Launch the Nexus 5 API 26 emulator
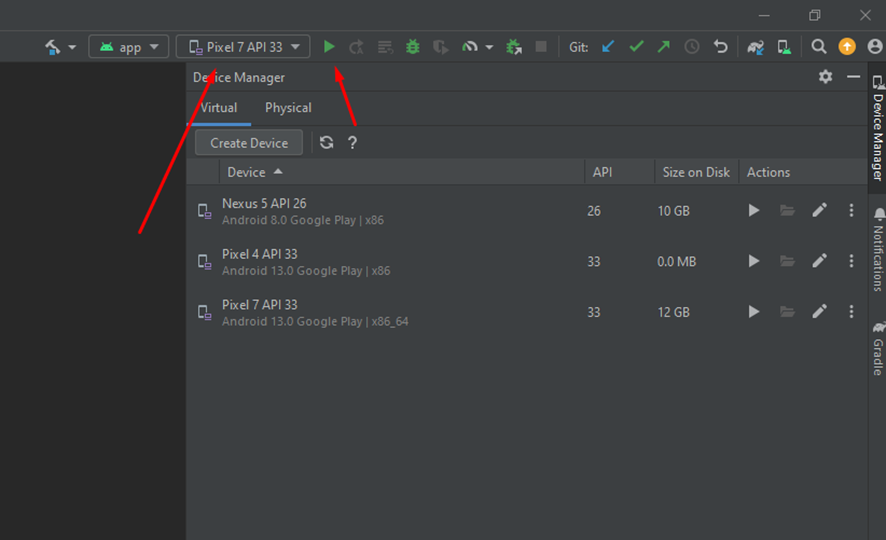Image resolution: width=886 pixels, height=540 pixels. (x=754, y=211)
